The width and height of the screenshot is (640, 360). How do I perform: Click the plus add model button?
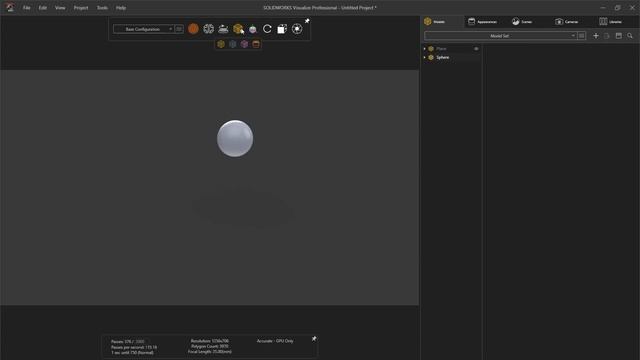[596, 36]
